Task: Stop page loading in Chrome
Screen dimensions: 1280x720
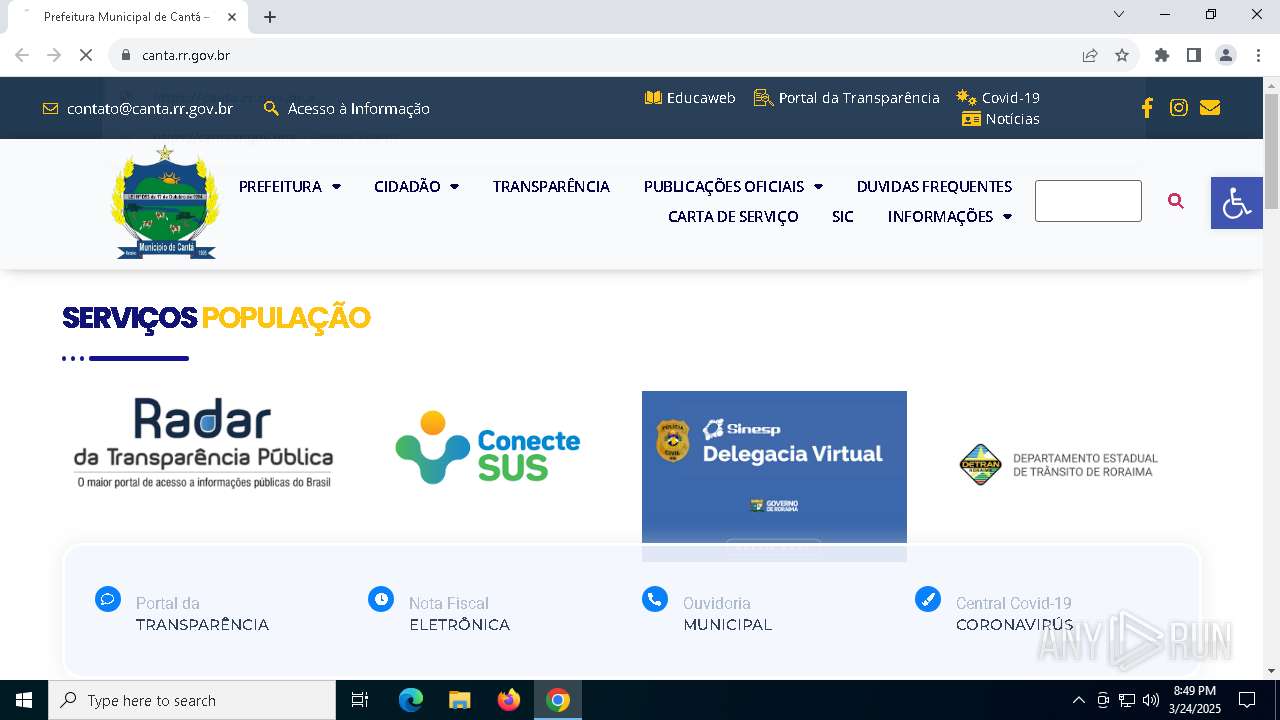Action: click(86, 55)
